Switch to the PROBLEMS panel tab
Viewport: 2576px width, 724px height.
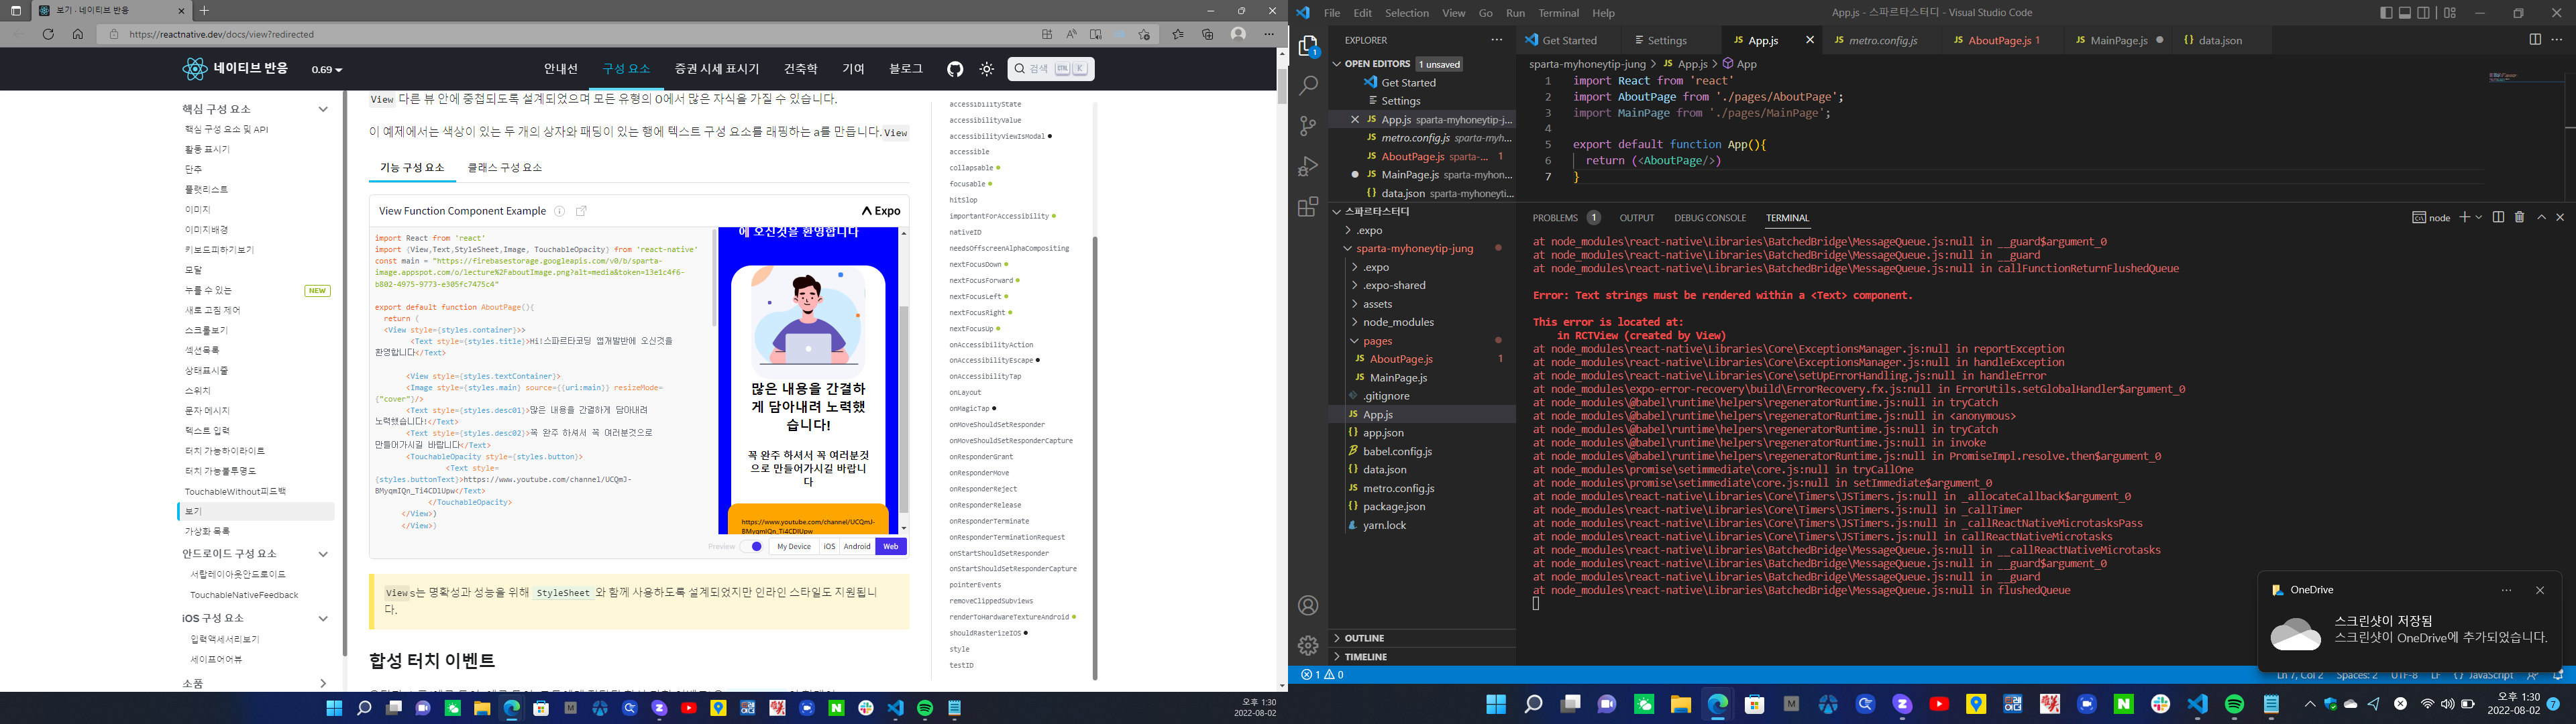(1566, 218)
